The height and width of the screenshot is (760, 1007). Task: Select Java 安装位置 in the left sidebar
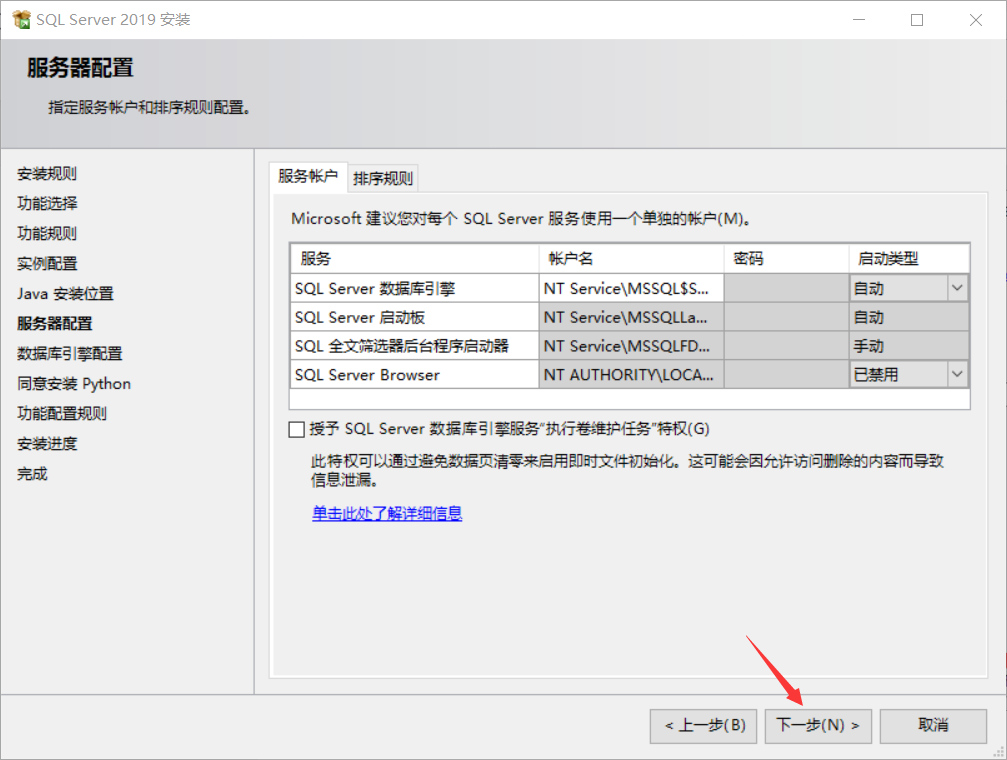point(67,293)
